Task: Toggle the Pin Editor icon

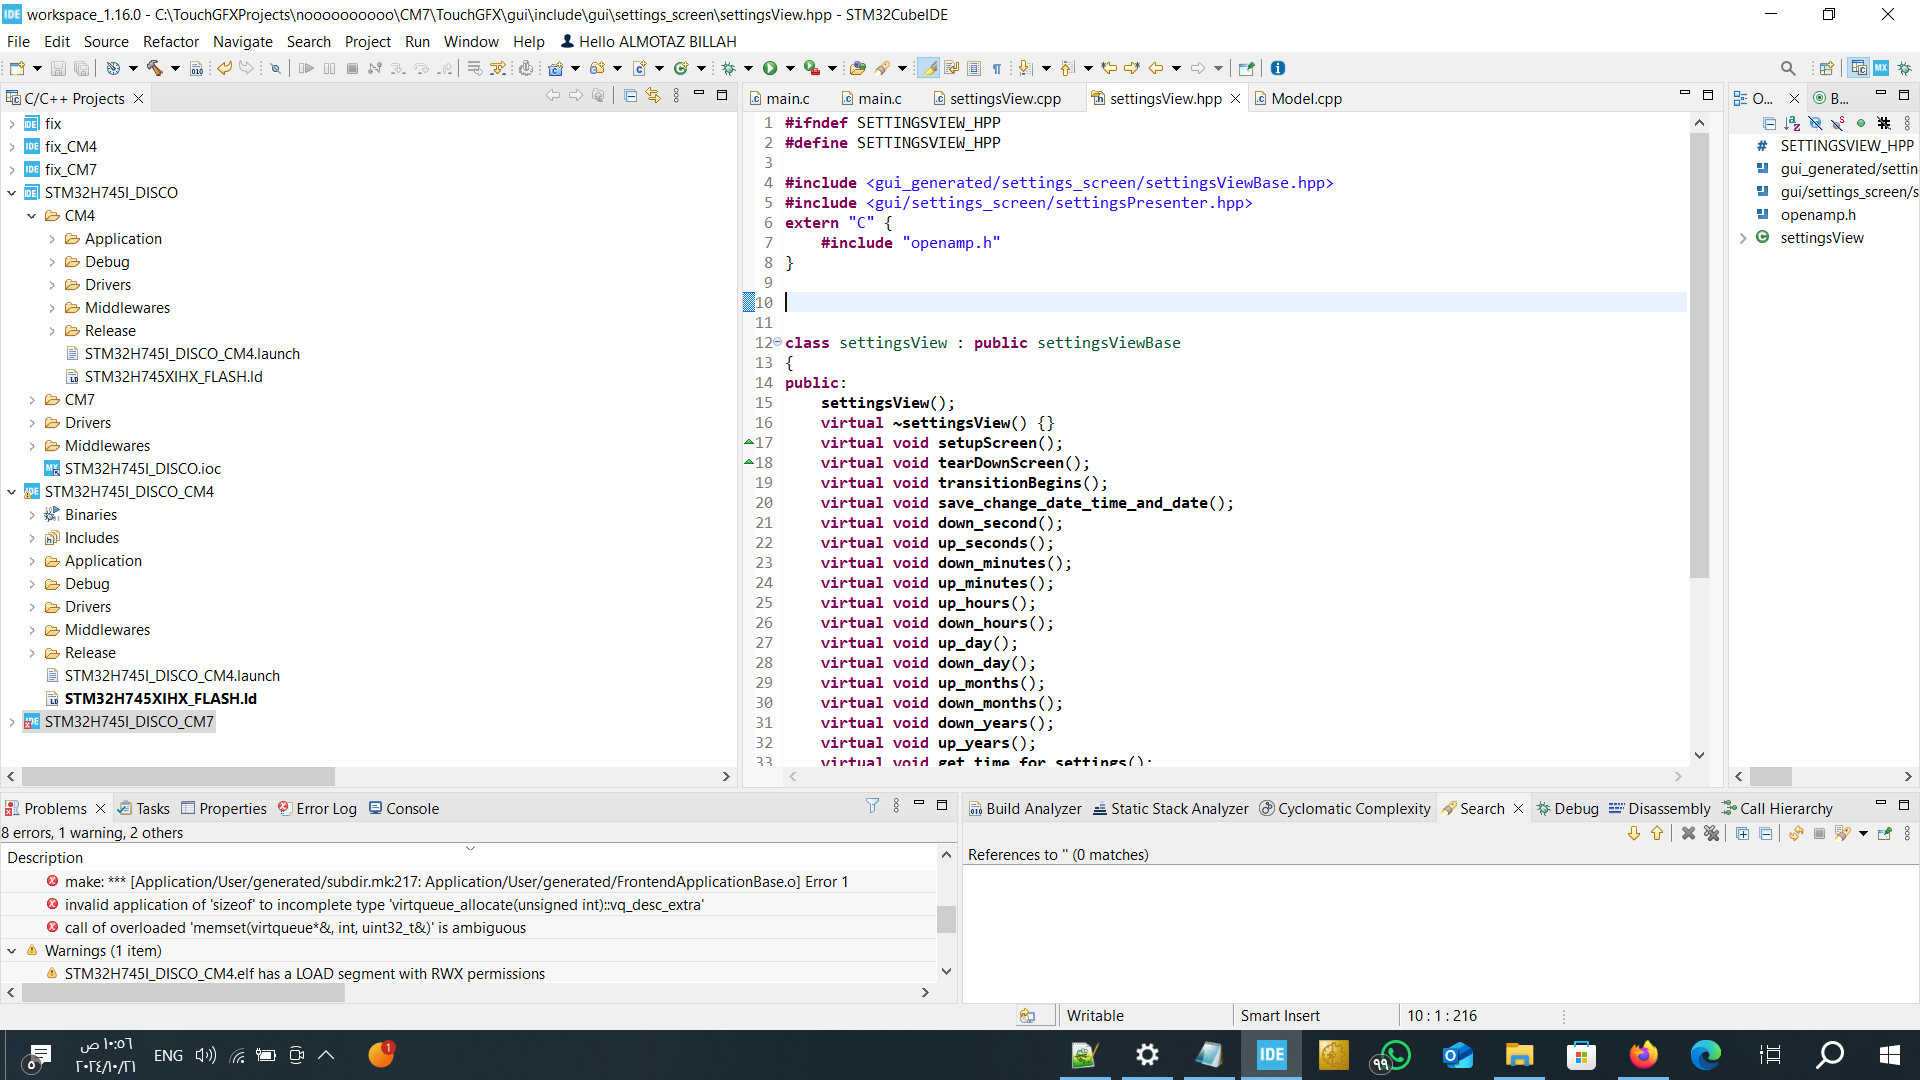Action: [1247, 68]
